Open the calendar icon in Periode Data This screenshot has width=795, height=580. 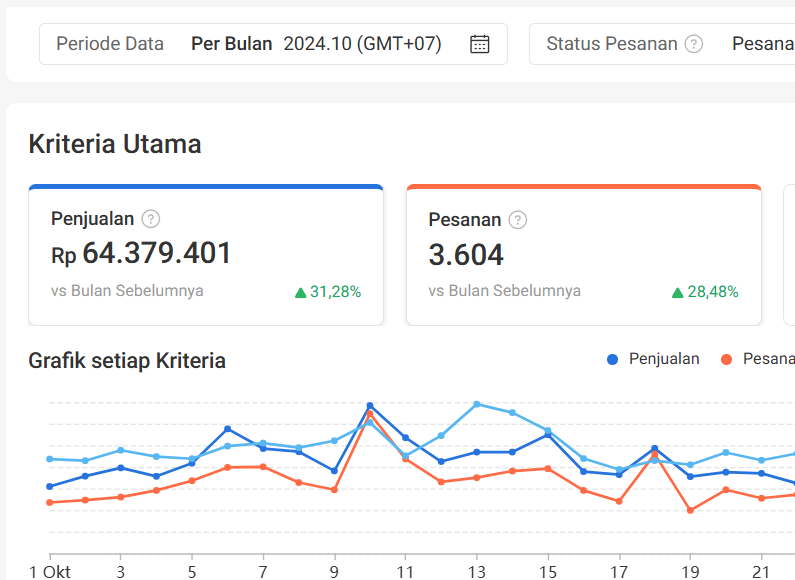479,44
